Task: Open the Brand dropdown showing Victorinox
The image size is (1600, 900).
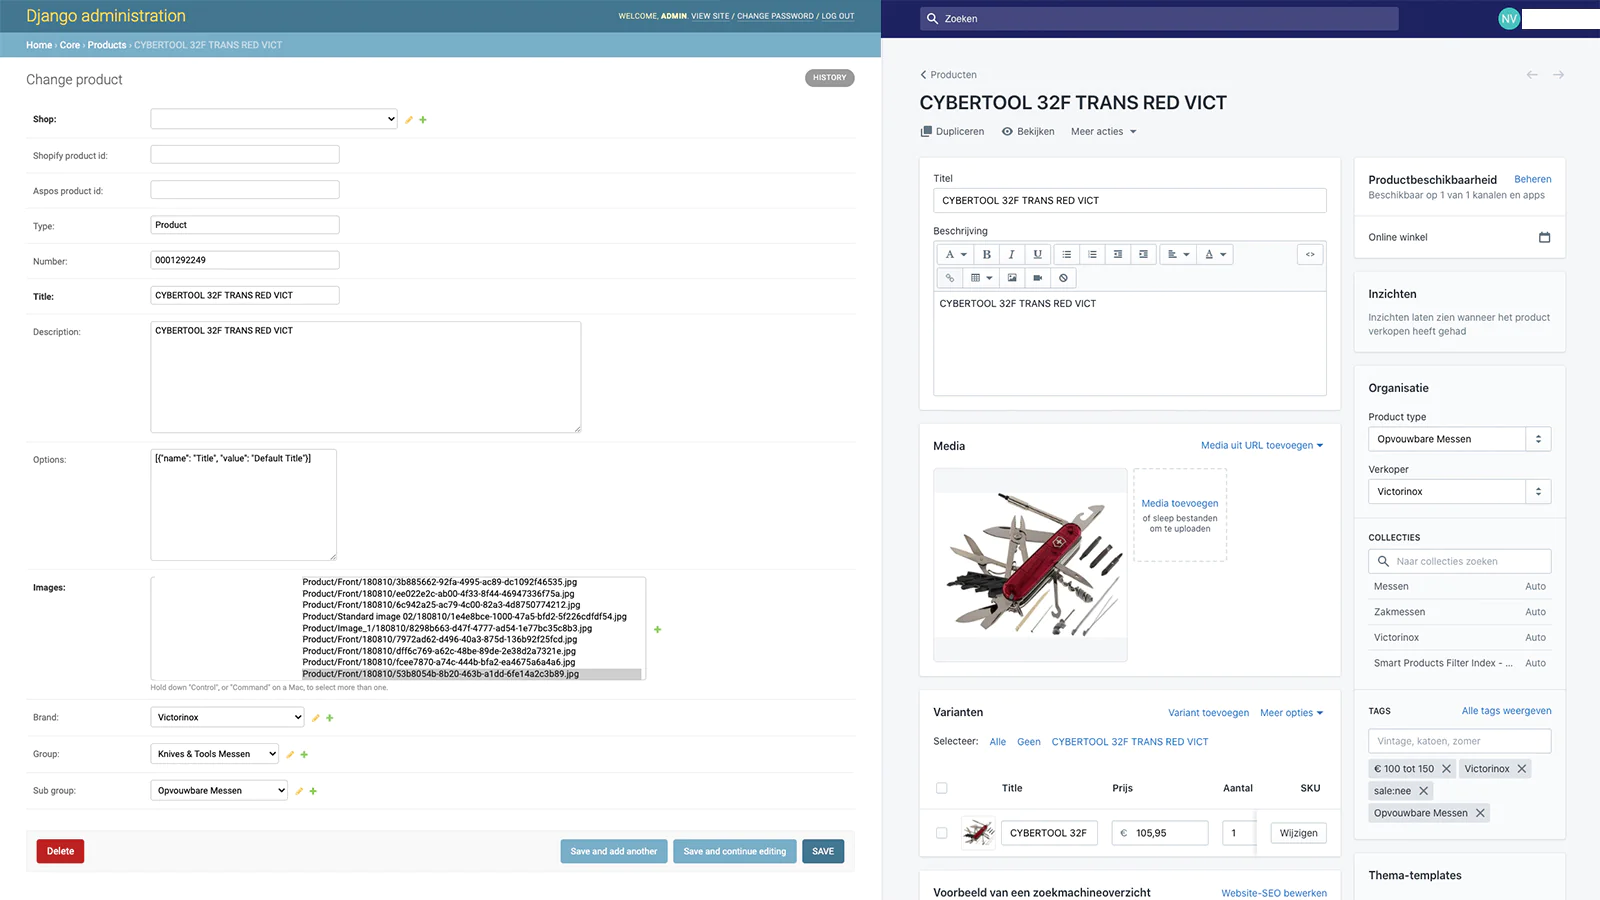Action: pyautogui.click(x=227, y=717)
